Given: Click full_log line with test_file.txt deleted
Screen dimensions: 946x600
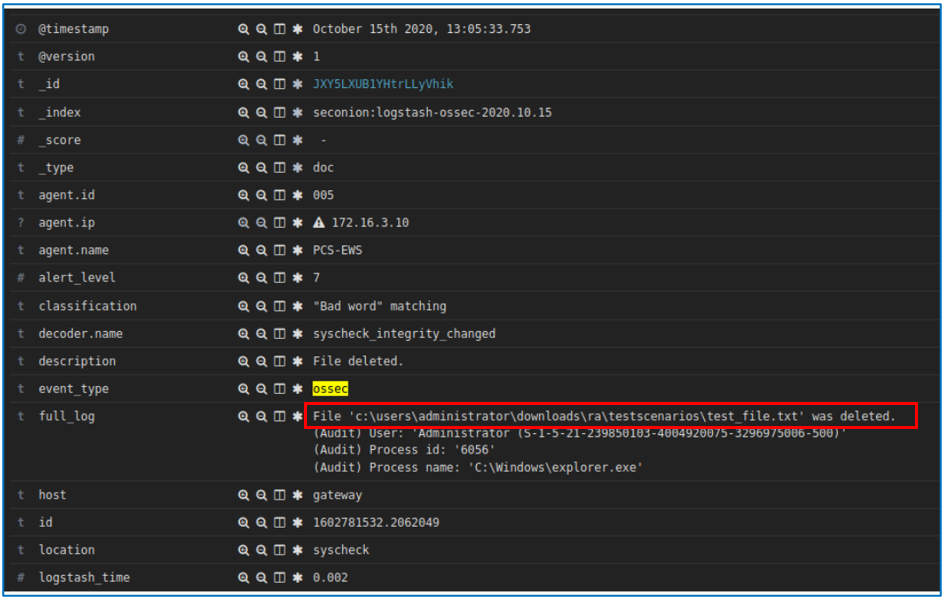Looking at the screenshot, I should [605, 417].
